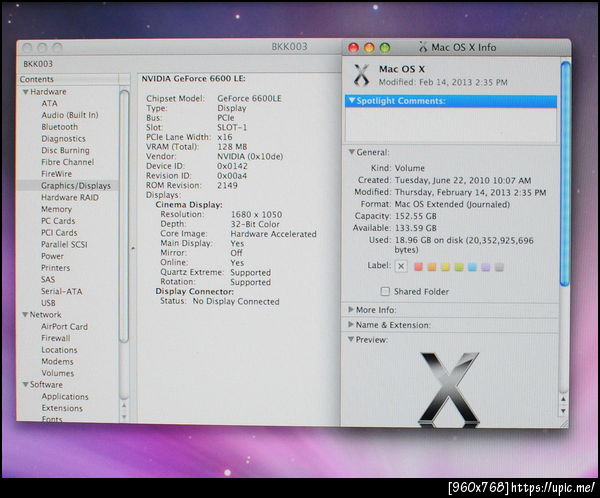The height and width of the screenshot is (498, 600).
Task: Apply the green label color
Action: [x=459, y=266]
